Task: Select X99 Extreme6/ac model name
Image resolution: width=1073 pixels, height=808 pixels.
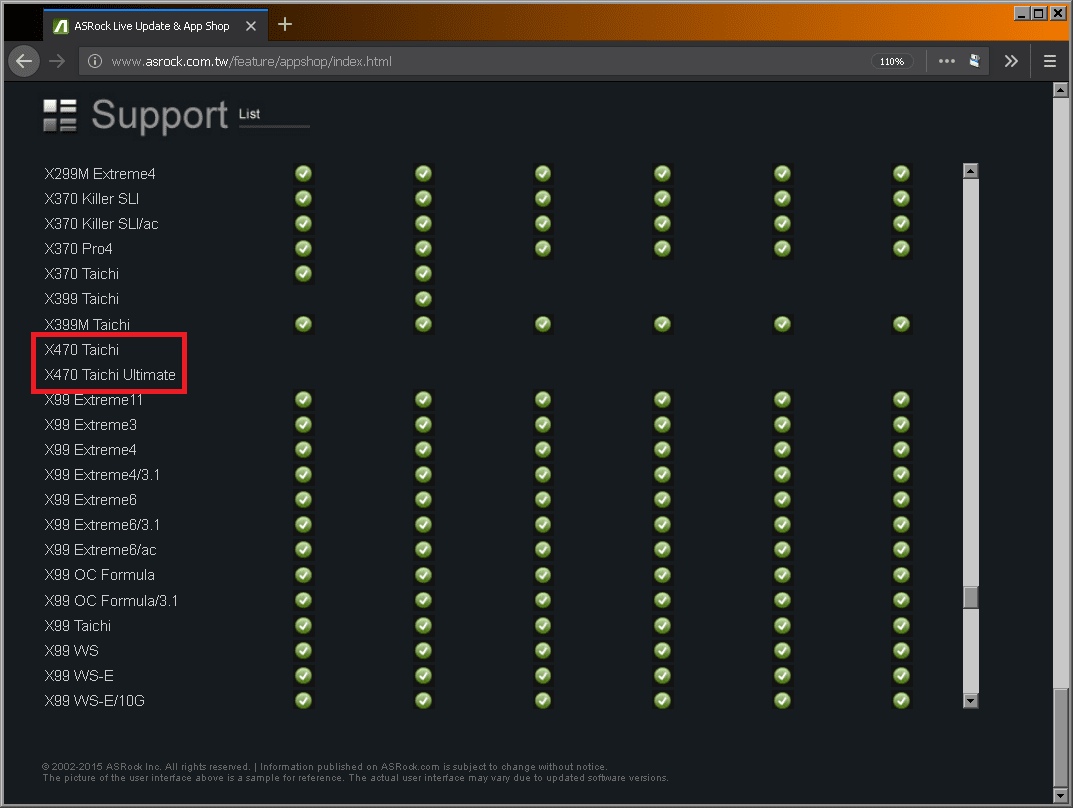Action: (x=101, y=550)
